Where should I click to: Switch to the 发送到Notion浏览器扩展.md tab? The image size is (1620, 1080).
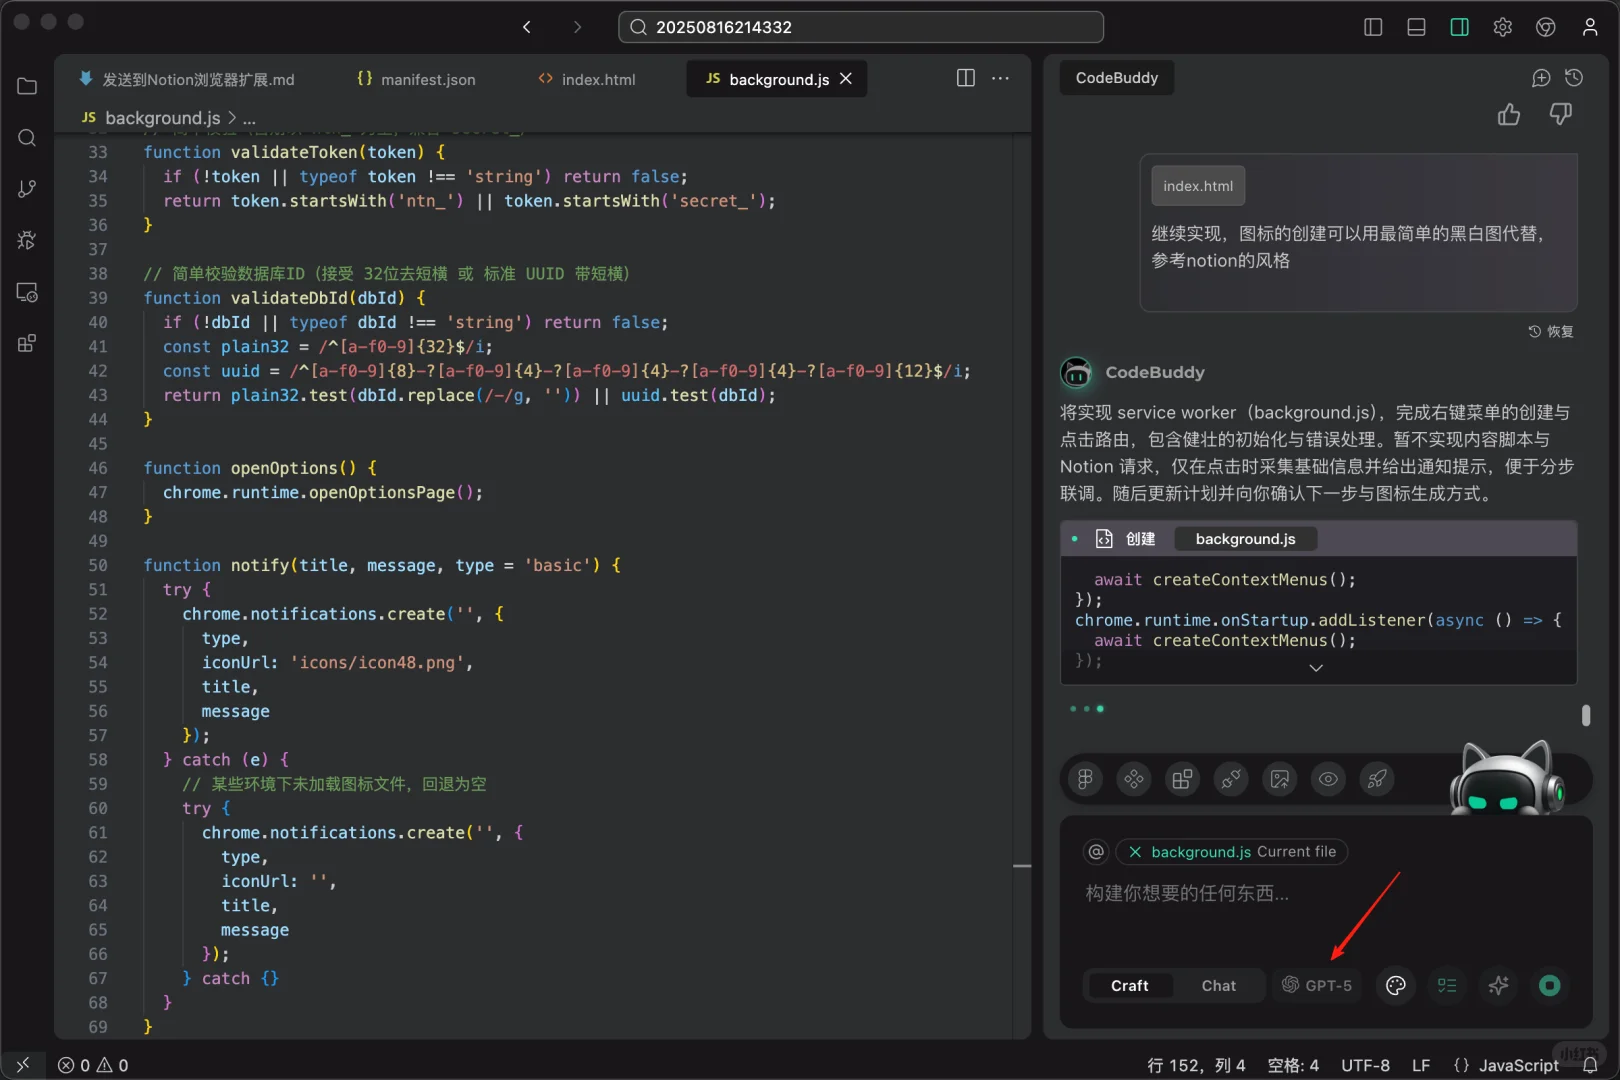click(x=187, y=79)
